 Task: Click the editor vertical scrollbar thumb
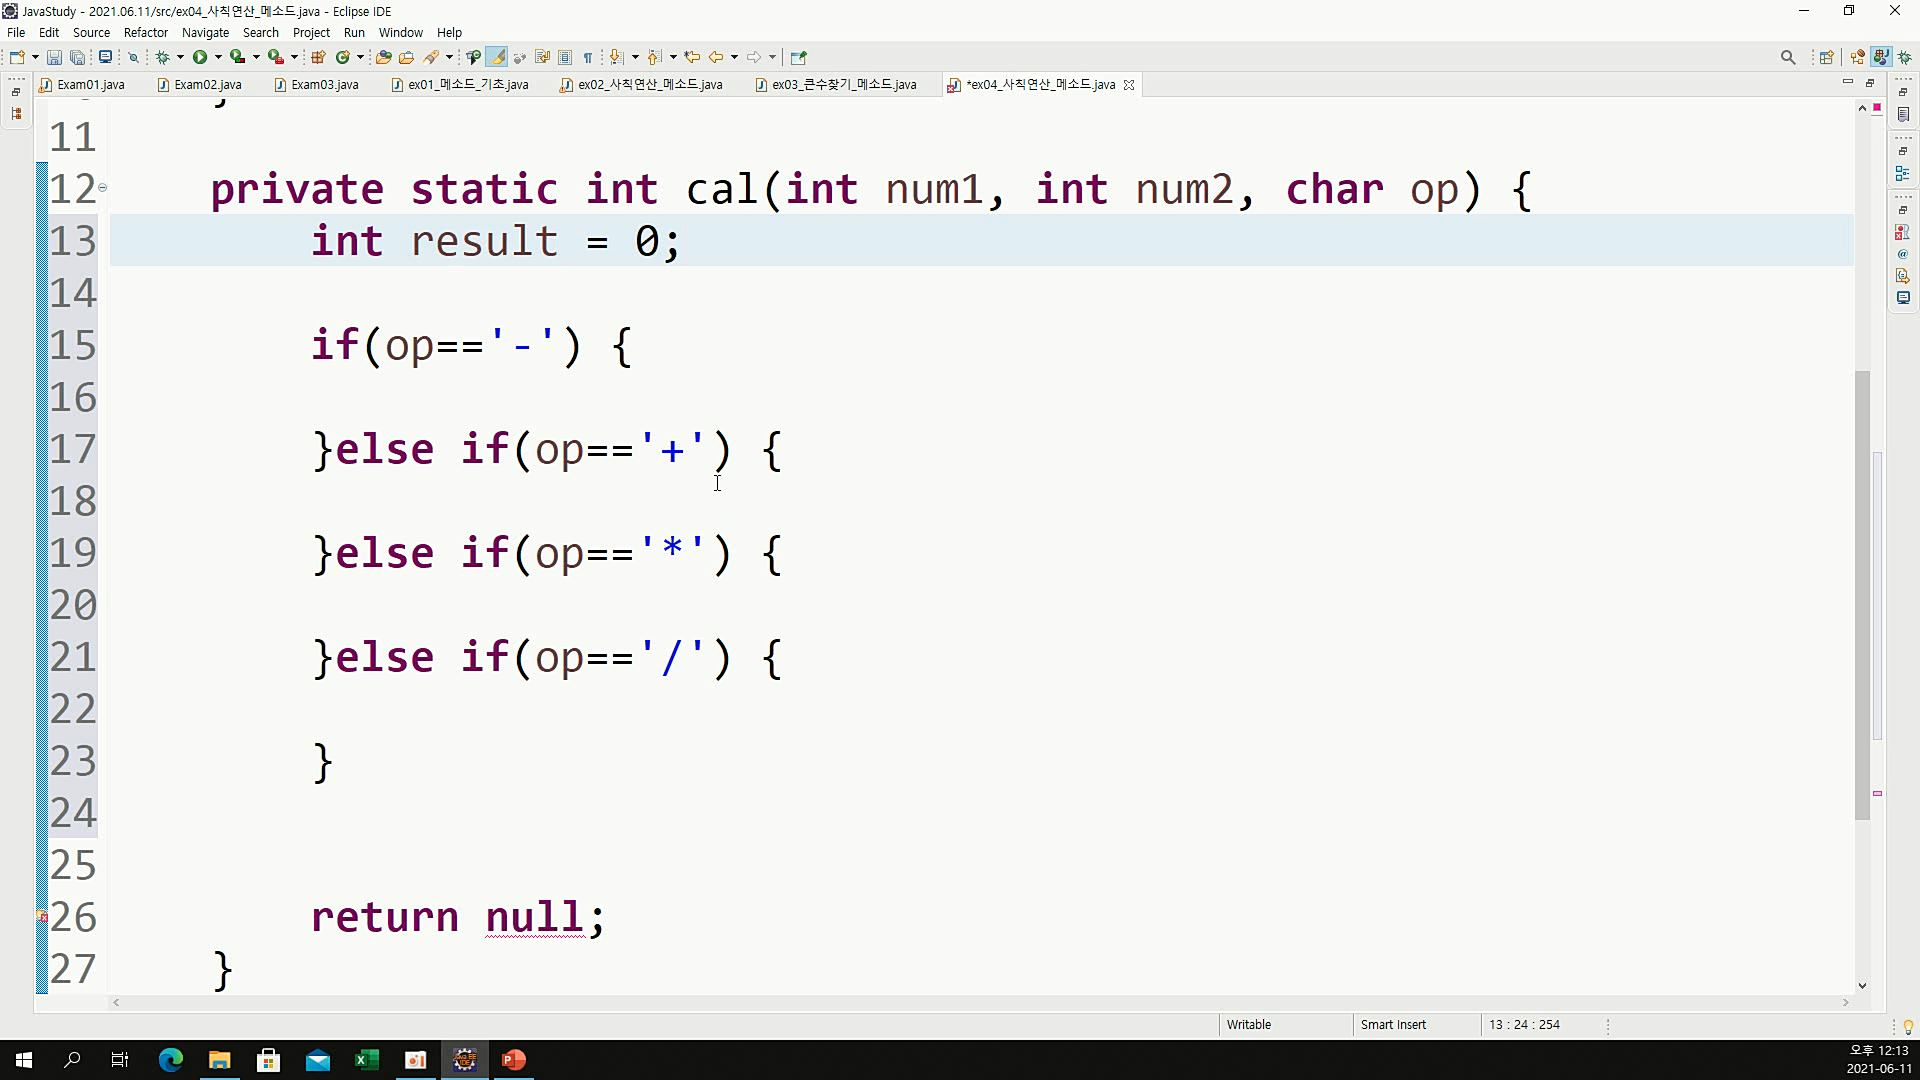click(x=1862, y=595)
